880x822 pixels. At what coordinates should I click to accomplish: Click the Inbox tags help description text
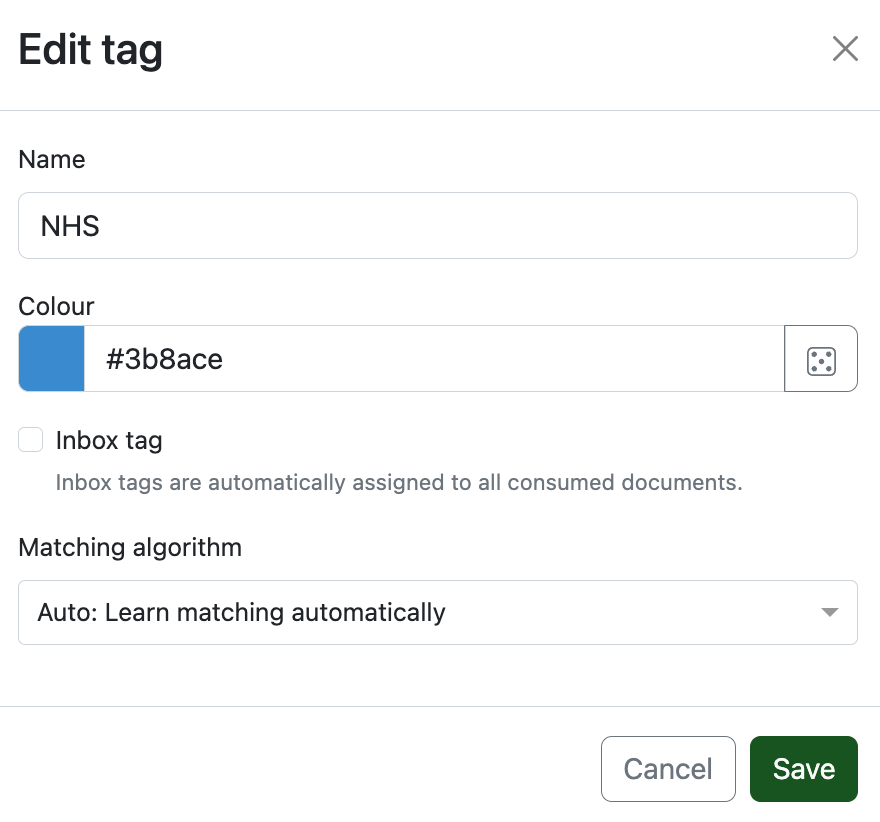[x=398, y=483]
